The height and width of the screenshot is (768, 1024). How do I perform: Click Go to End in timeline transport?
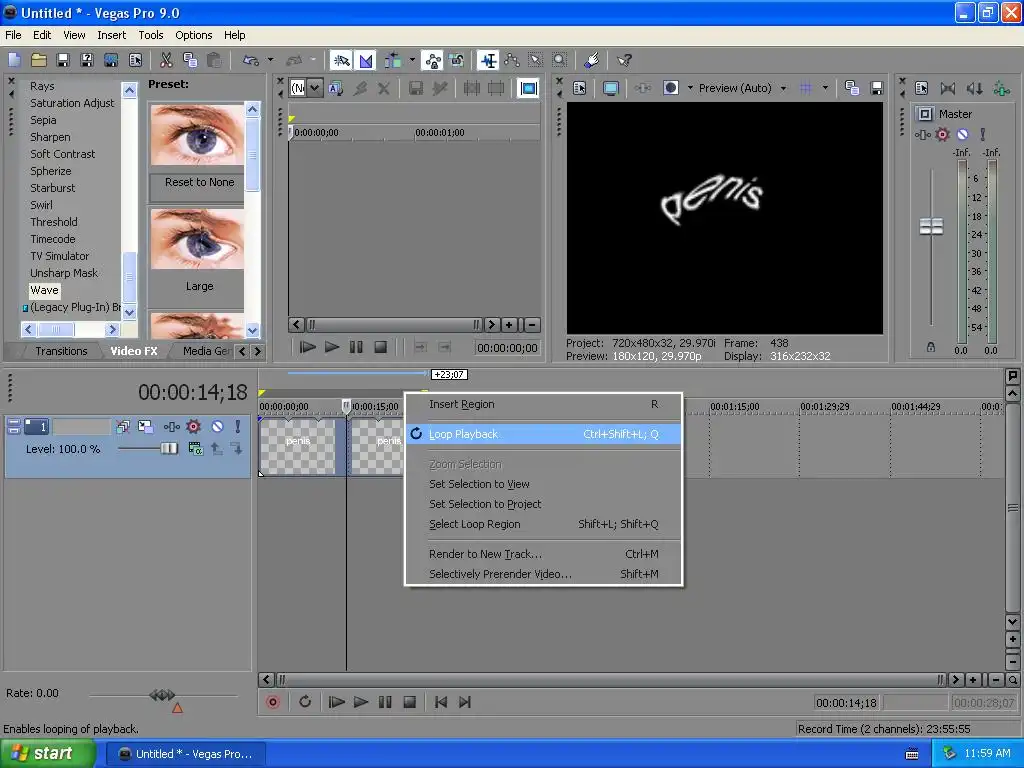465,702
